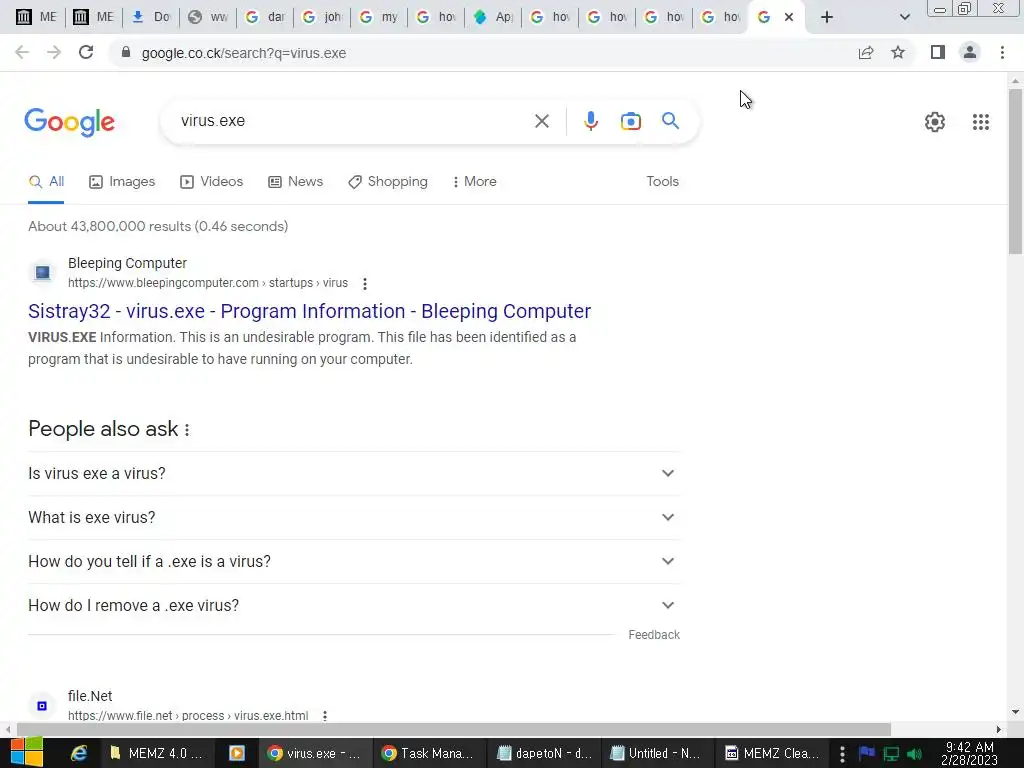Click the network tray icon
This screenshot has height=768, width=1024.
(x=891, y=754)
